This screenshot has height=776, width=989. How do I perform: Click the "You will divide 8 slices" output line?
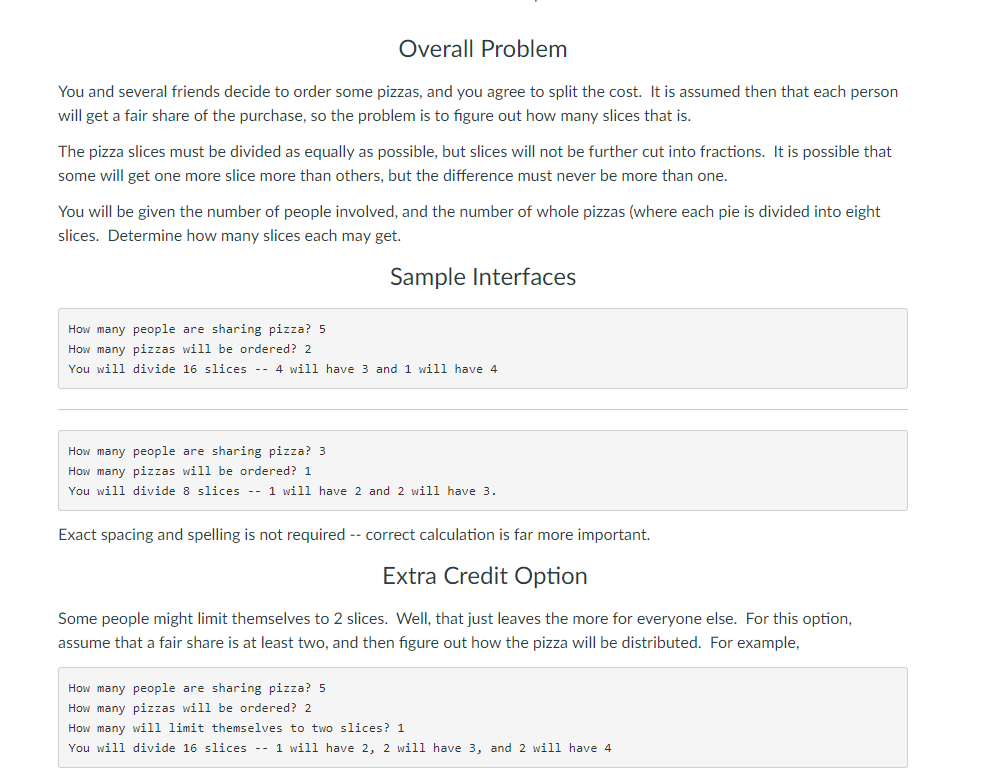click(x=282, y=491)
